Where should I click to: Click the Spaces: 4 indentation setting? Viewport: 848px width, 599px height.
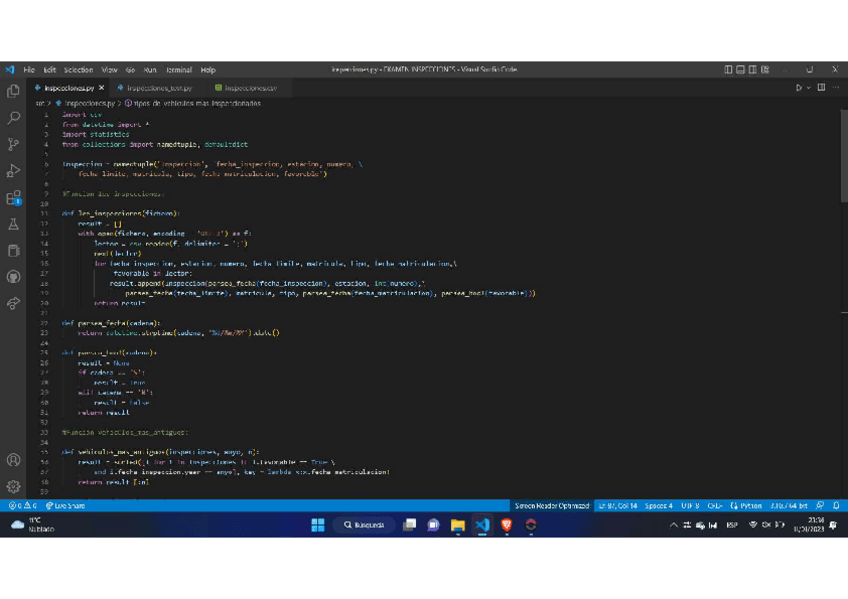[658, 506]
